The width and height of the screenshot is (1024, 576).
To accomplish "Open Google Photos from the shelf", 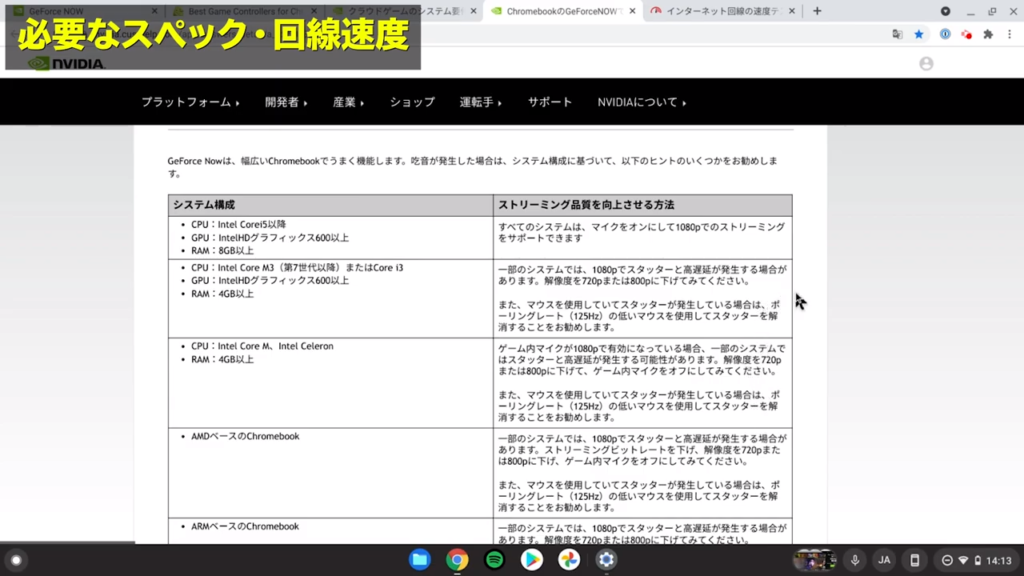I will click(568, 560).
